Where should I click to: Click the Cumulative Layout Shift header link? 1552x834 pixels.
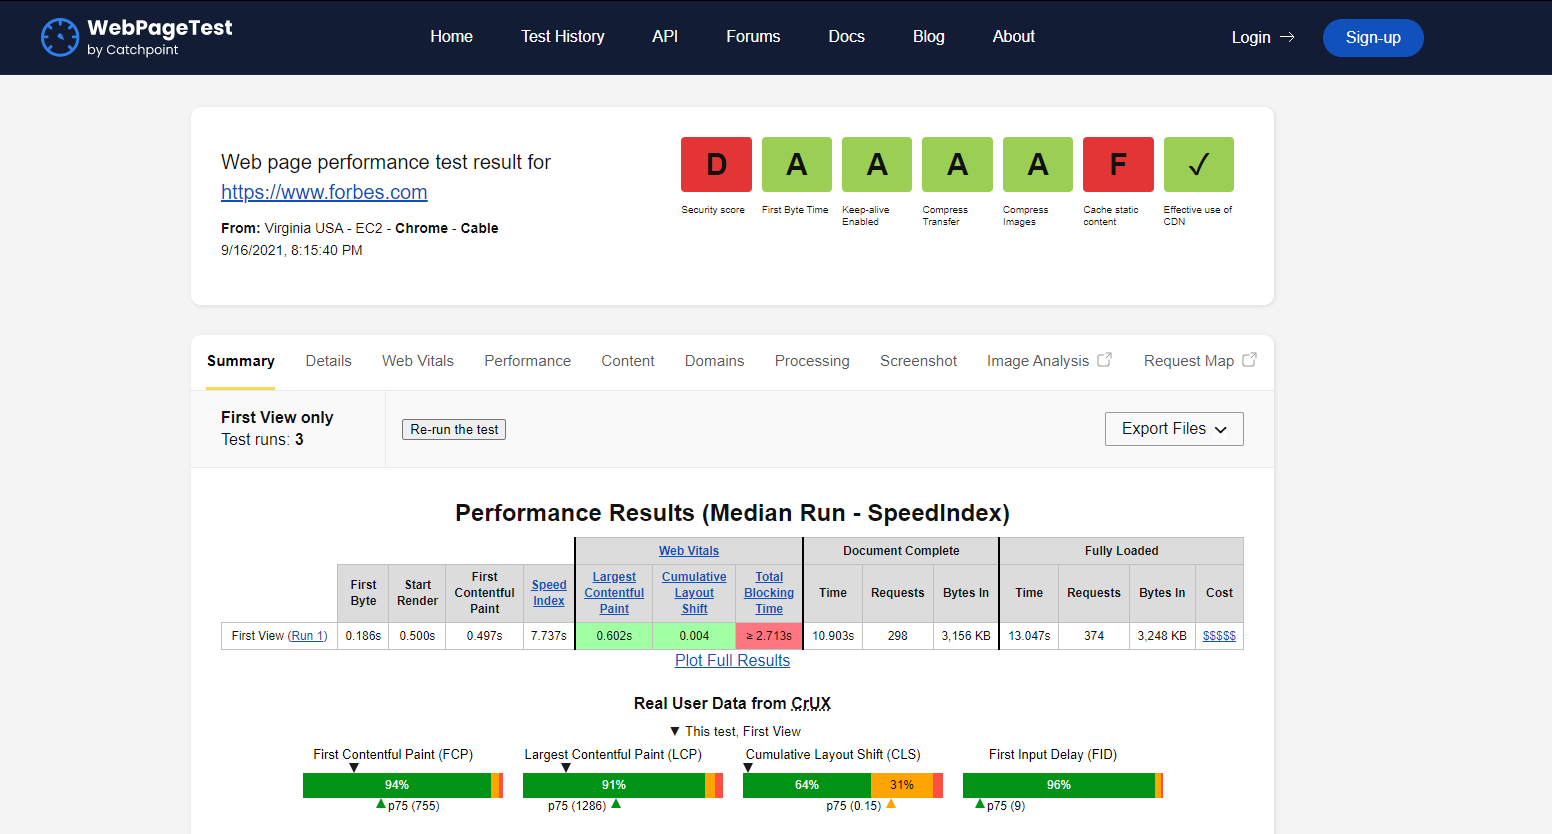pyautogui.click(x=694, y=593)
